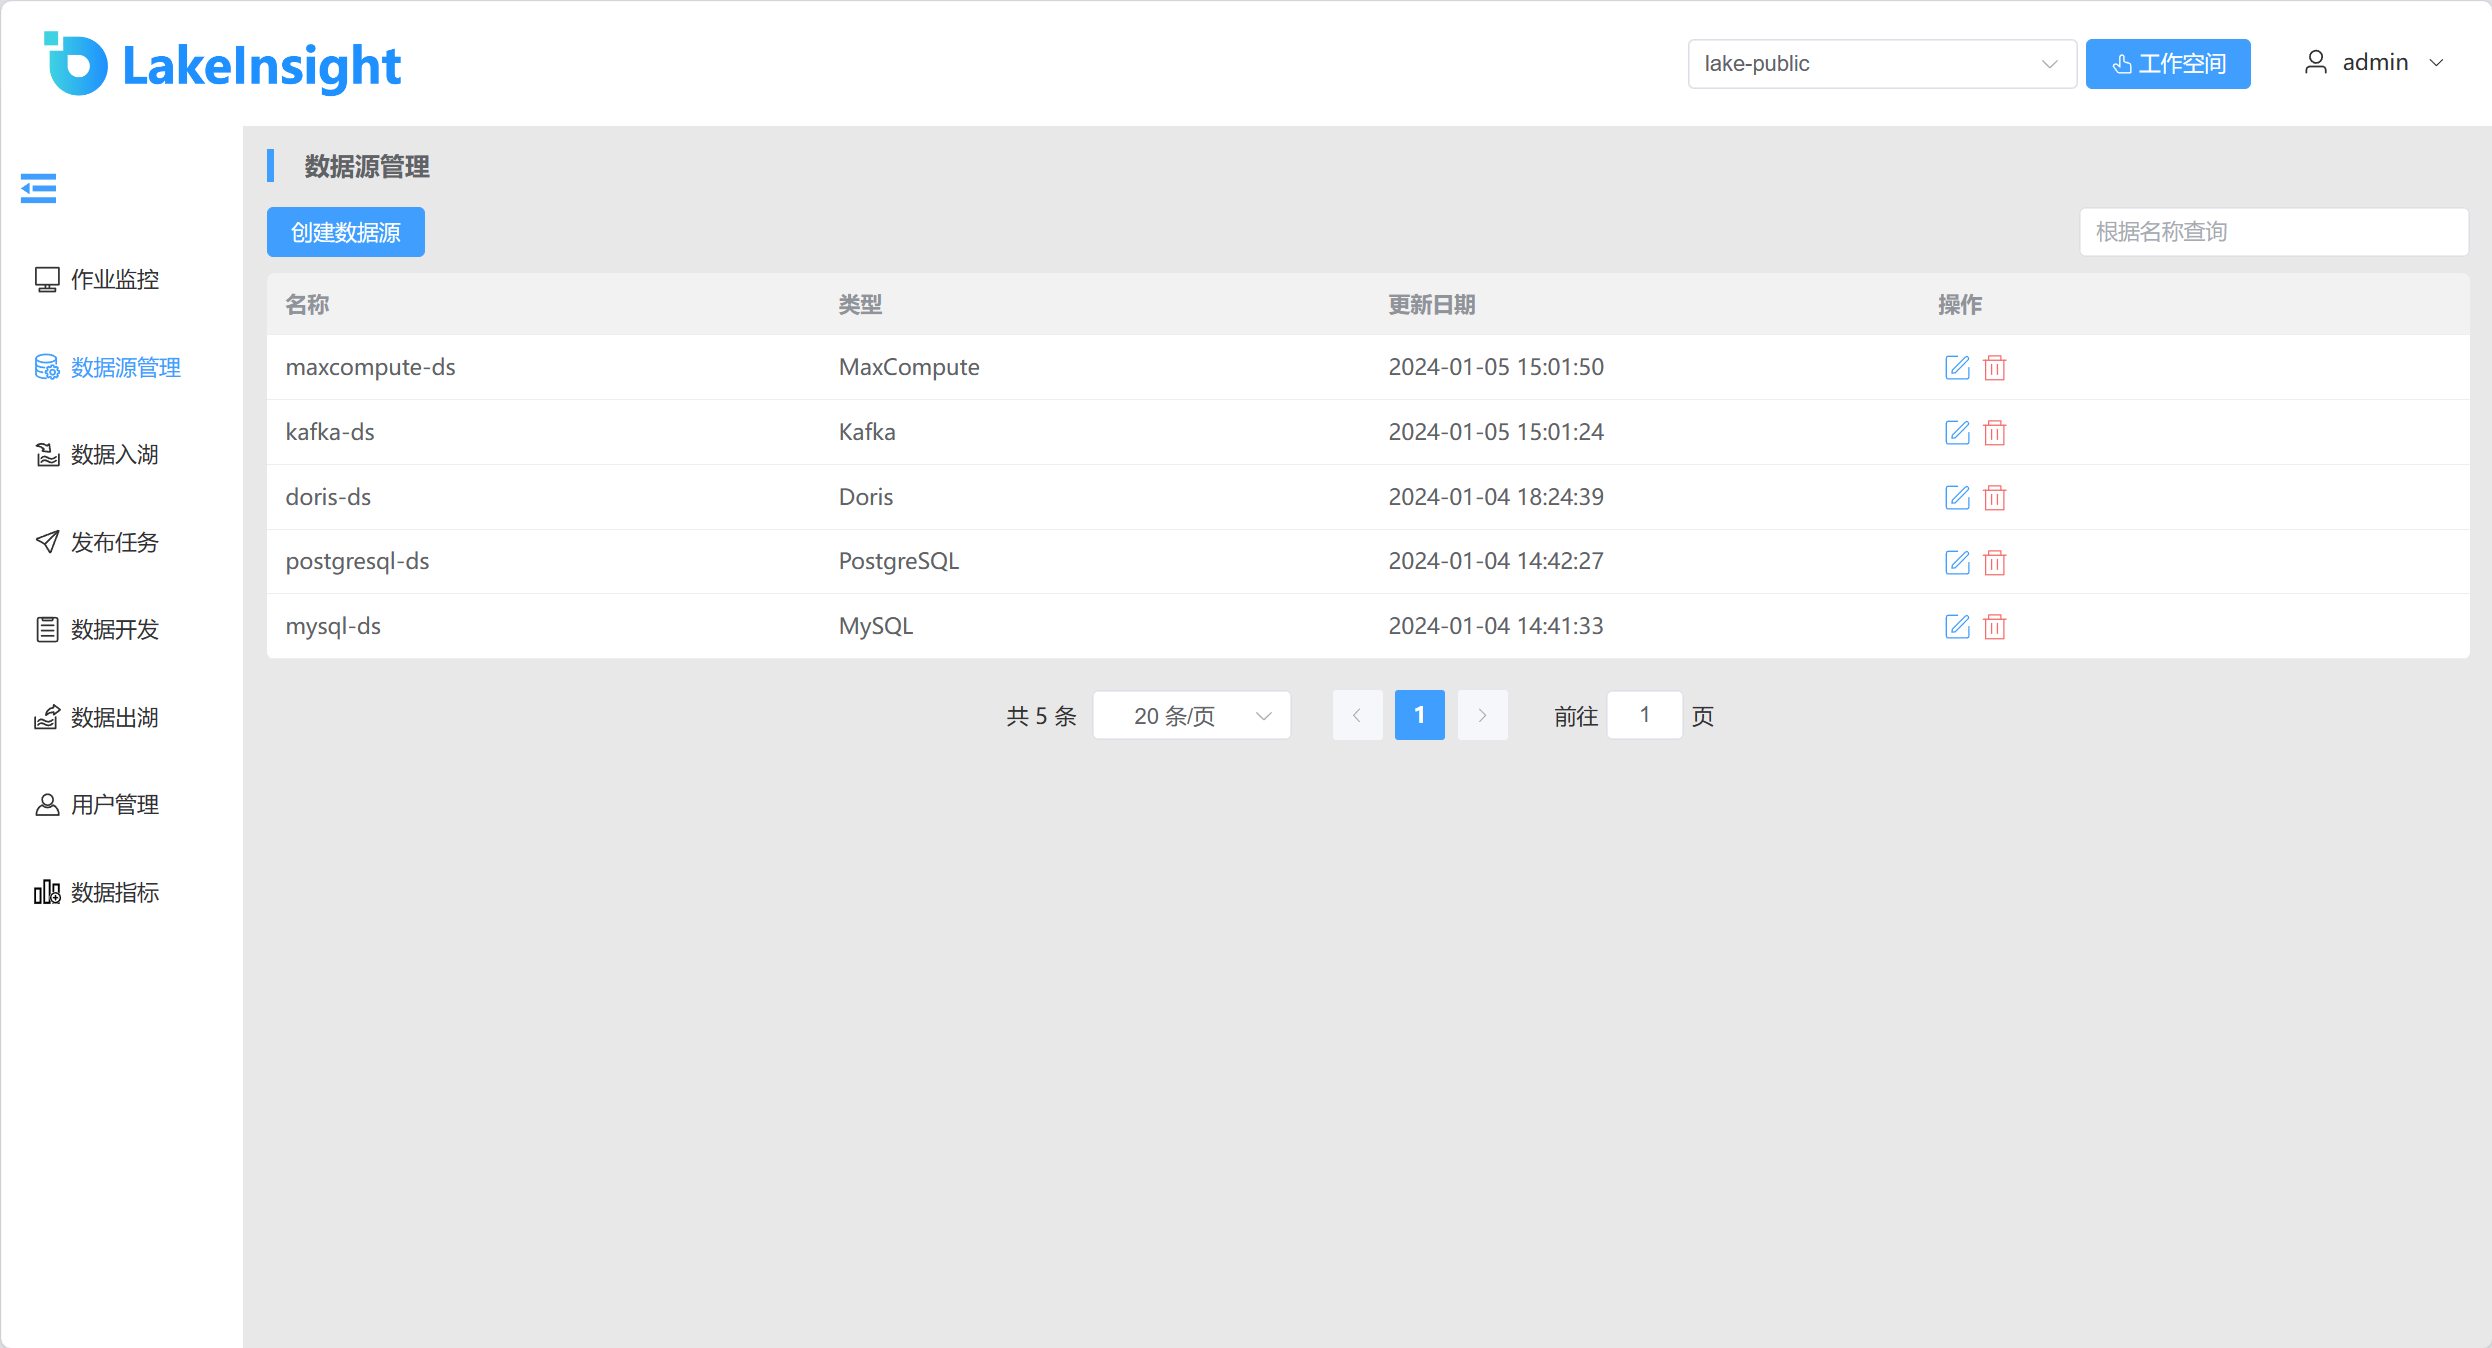This screenshot has width=2492, height=1348.
Task: Click the MaxCompute type cell
Action: tap(909, 367)
